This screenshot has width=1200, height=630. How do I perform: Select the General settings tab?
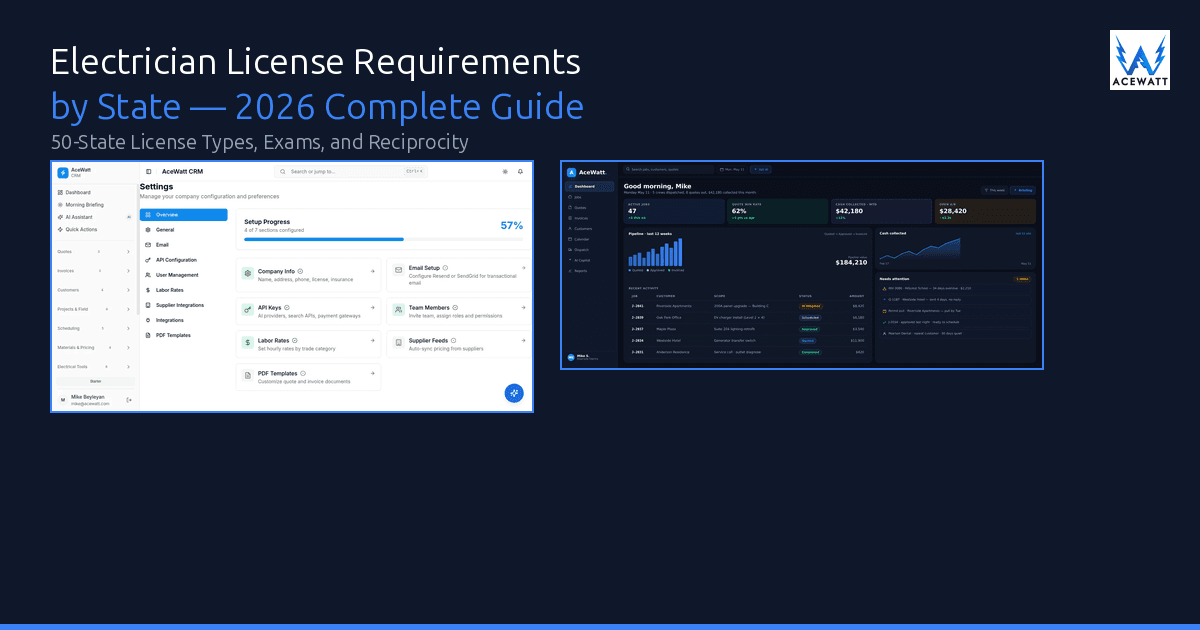184,230
